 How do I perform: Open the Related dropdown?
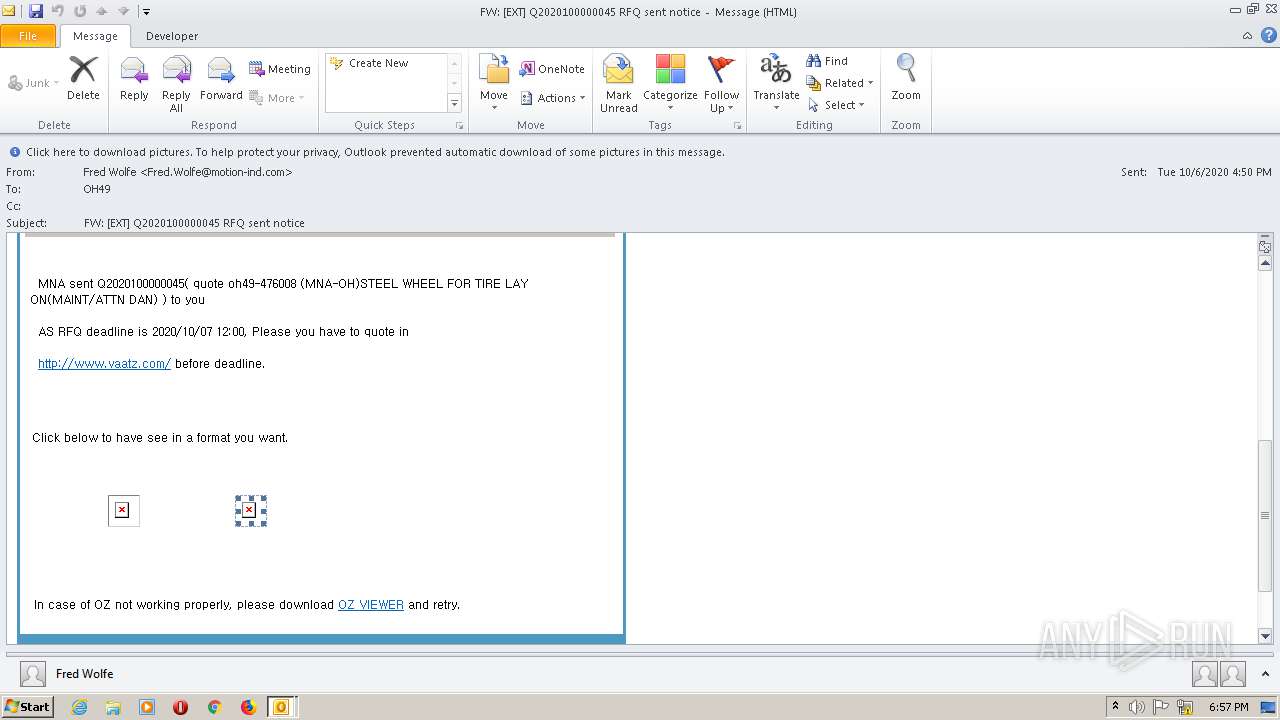coord(841,83)
